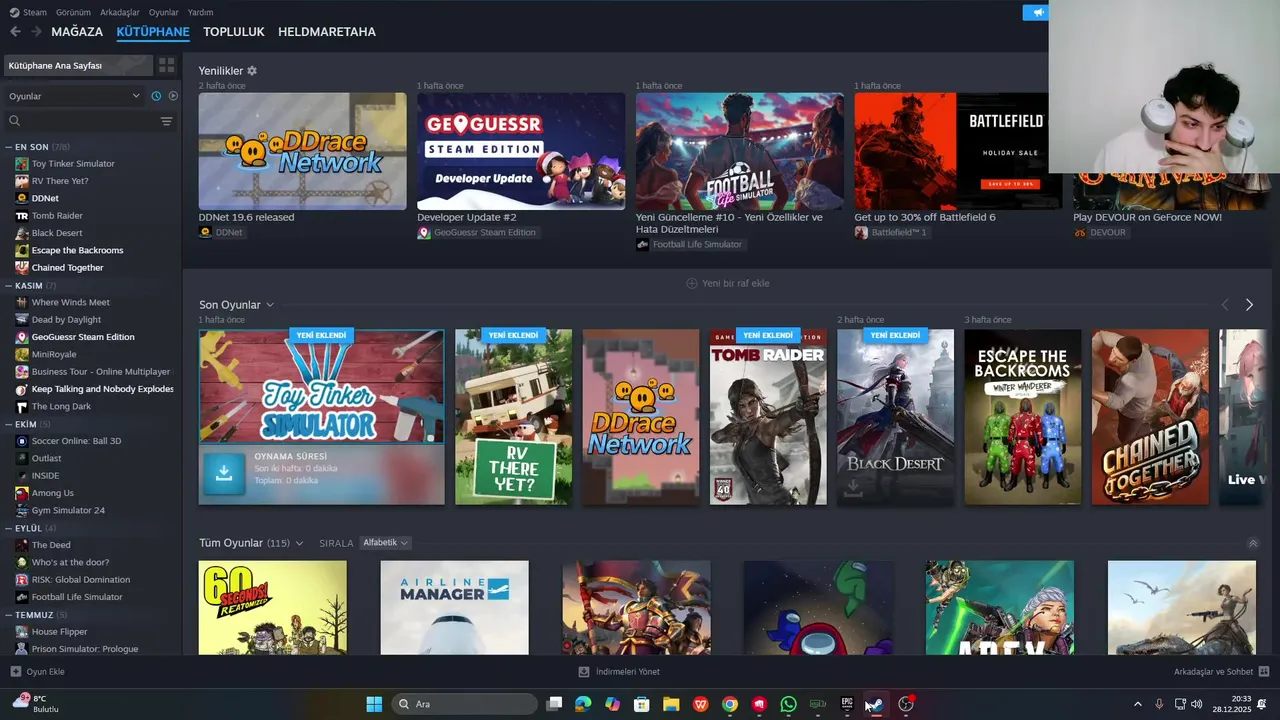Add a game via Oyun Ekle
Viewport: 1280px width, 720px height.
coord(37,672)
